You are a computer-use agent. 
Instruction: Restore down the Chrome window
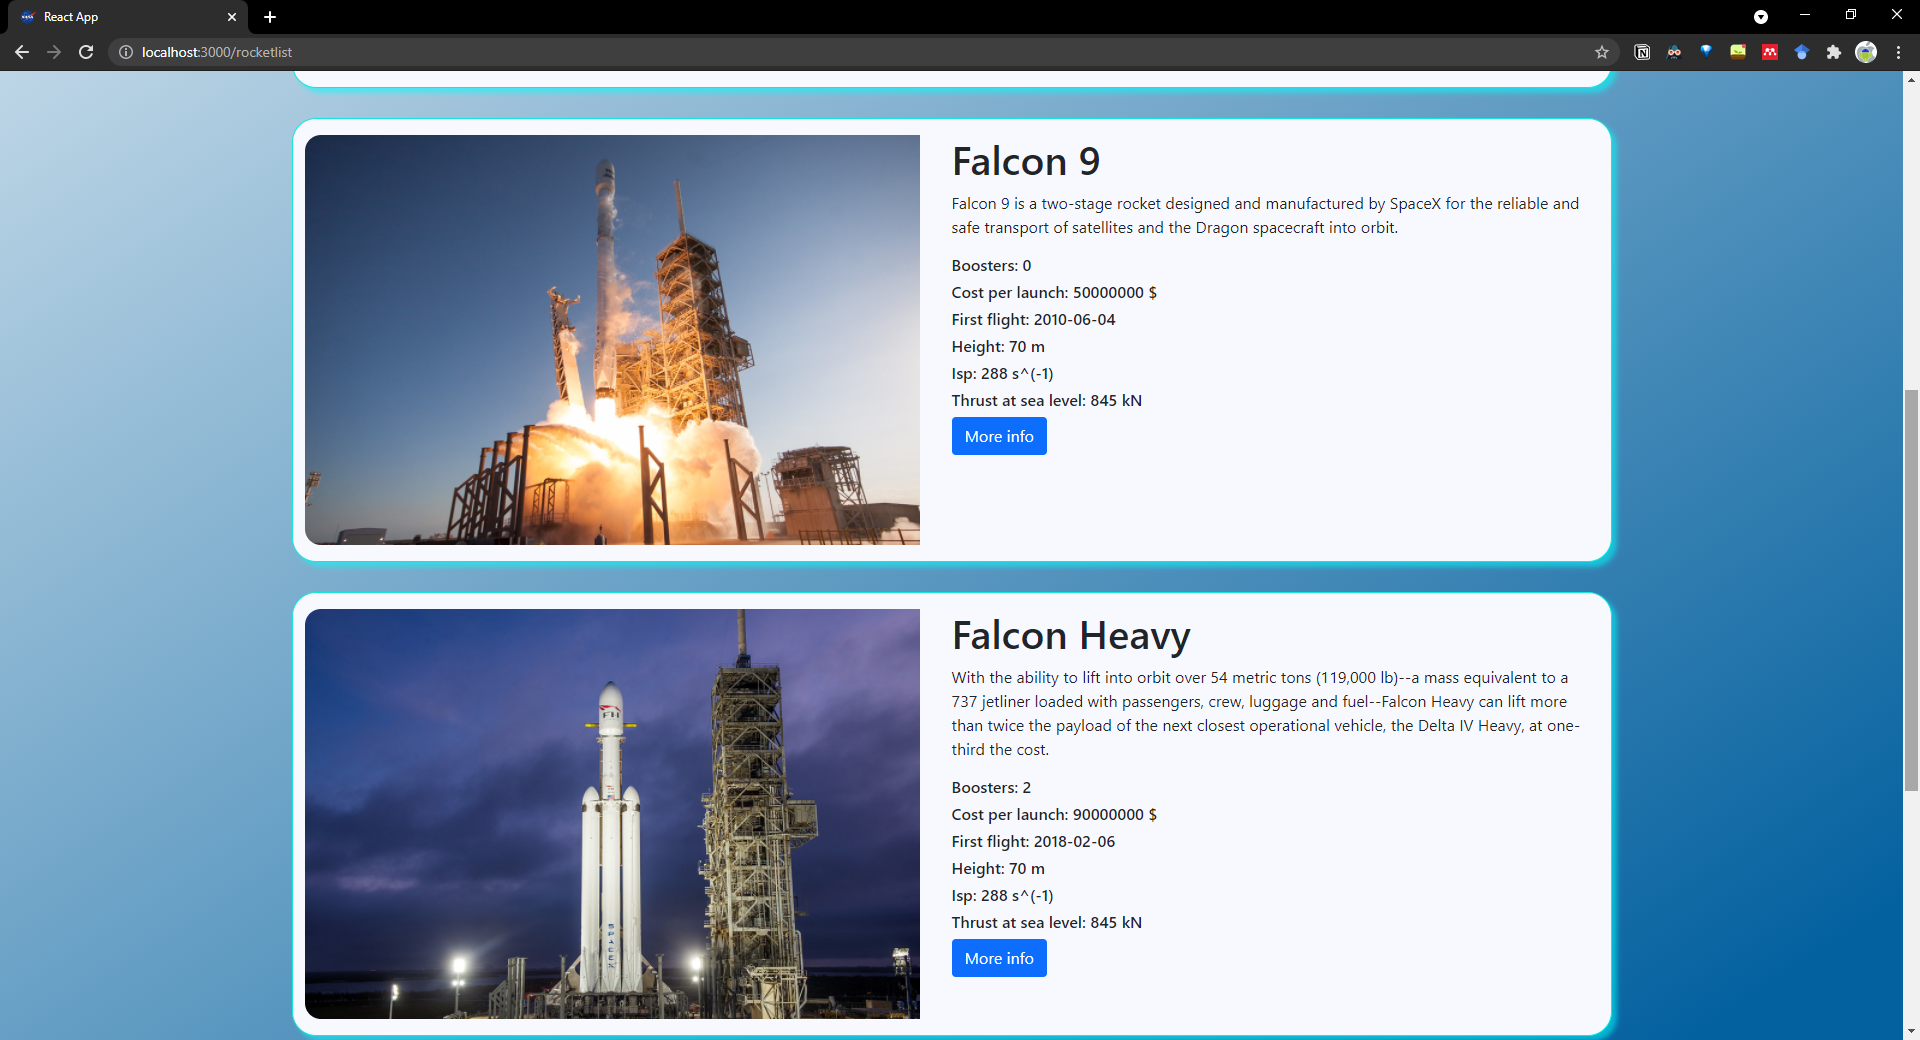coord(1851,15)
